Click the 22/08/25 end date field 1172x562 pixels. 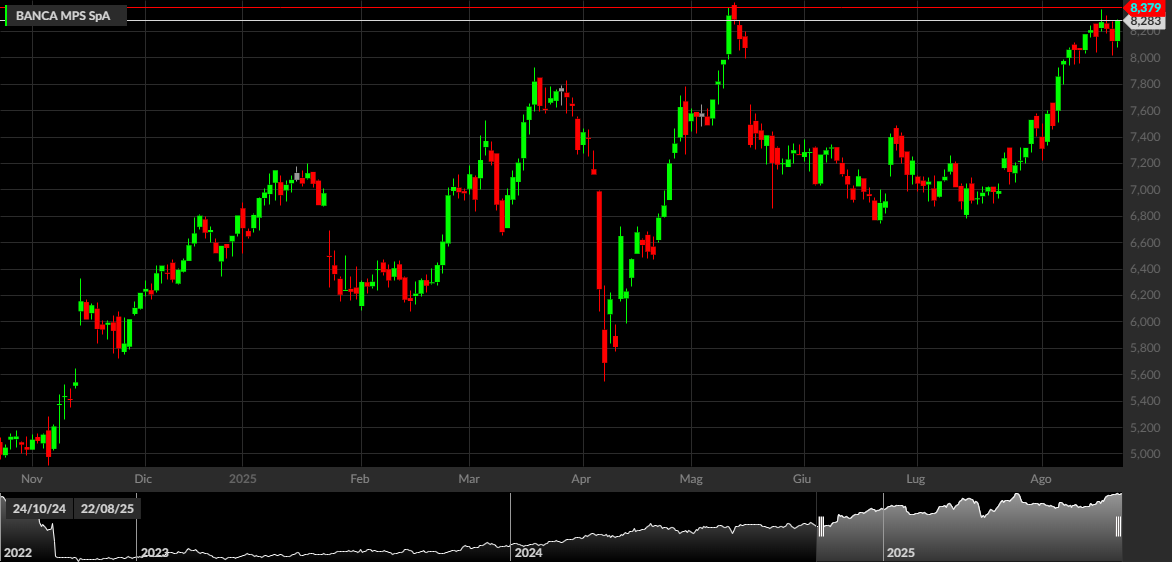(x=106, y=509)
